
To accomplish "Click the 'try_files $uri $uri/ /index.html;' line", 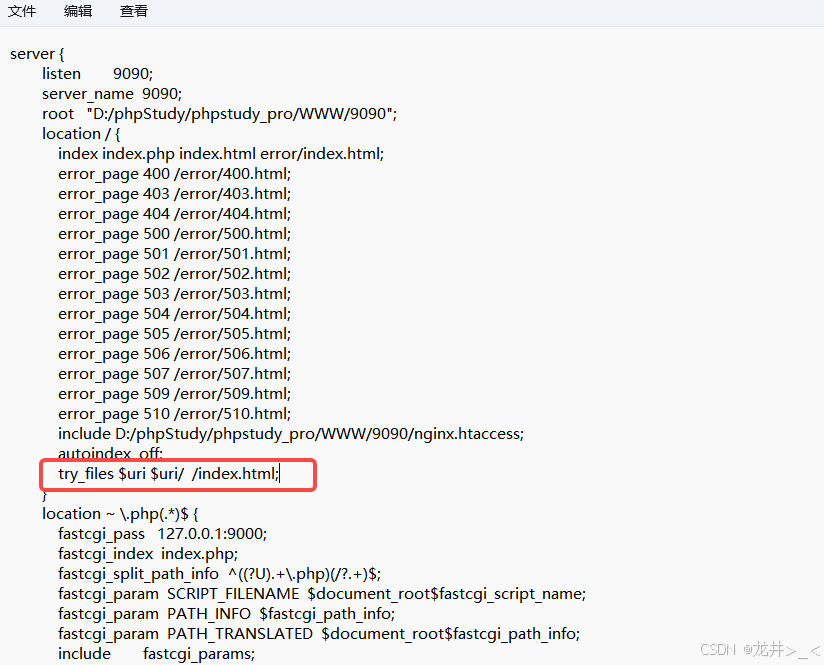I will click(x=169, y=474).
